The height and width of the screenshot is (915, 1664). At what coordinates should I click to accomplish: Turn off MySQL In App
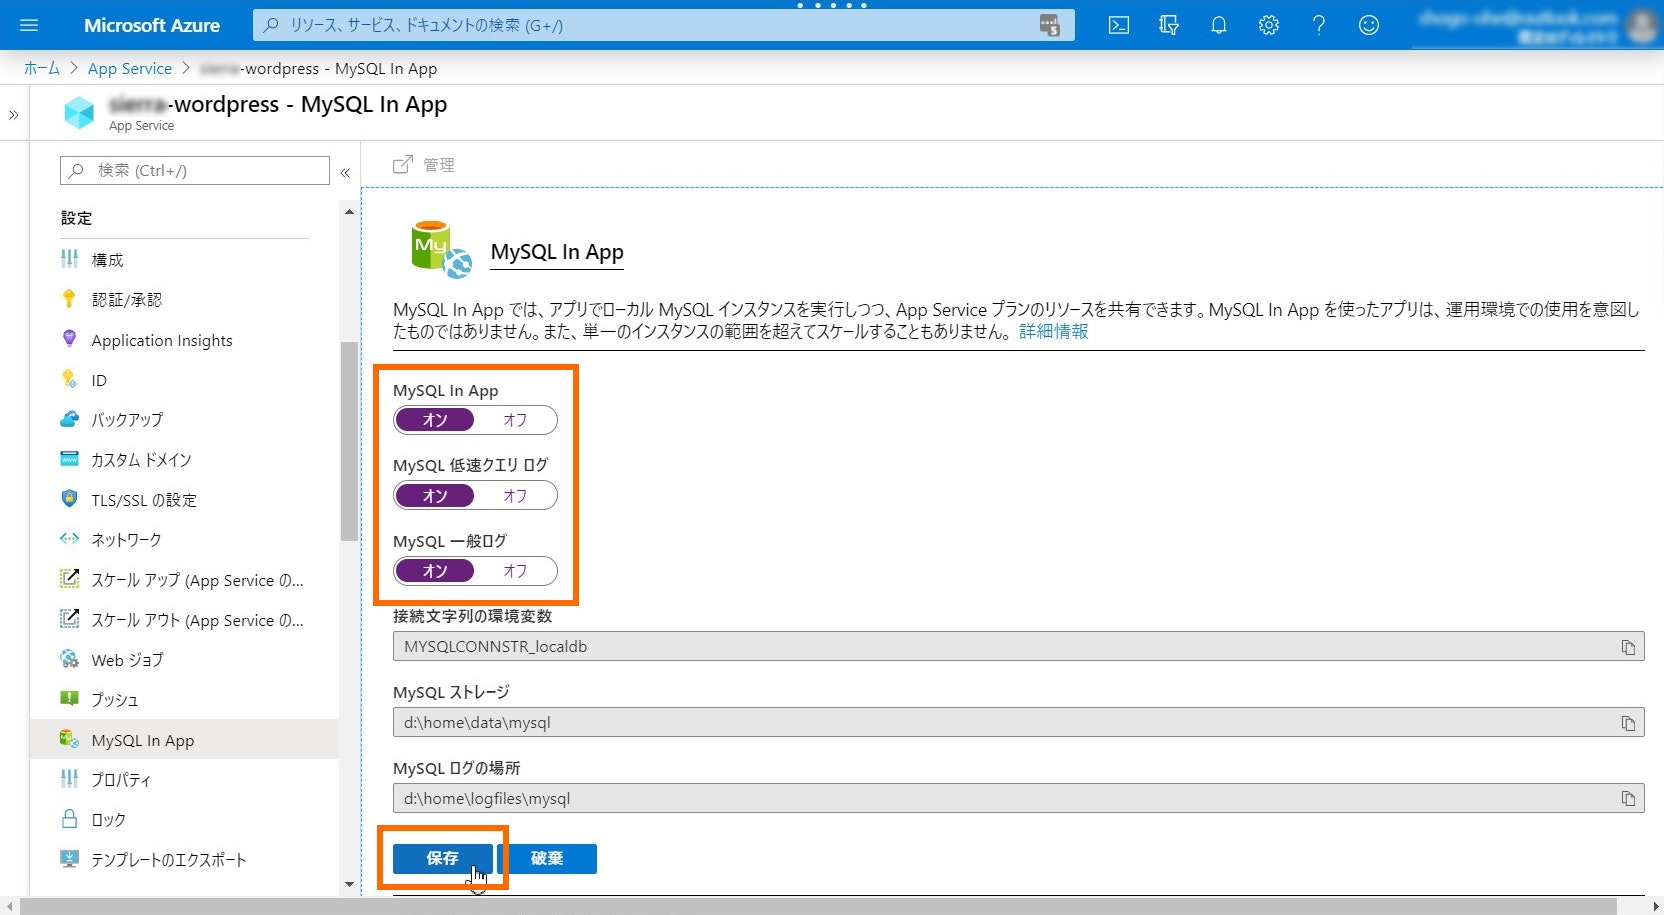coord(515,420)
